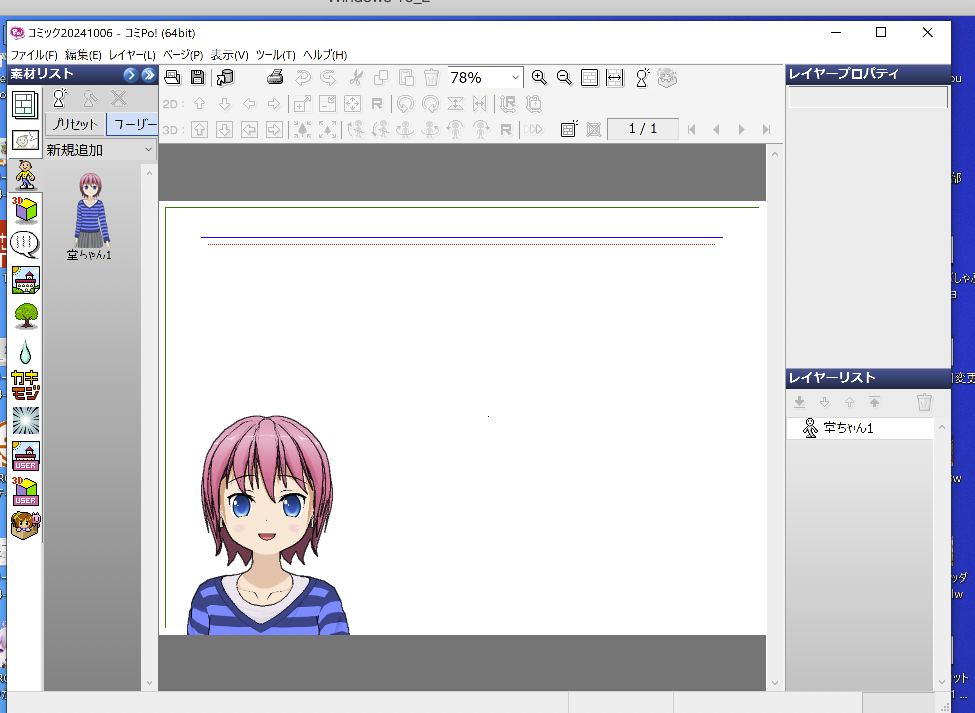Viewport: 975px width, 713px height.
Task: Select the speech balloon material category
Action: (x=25, y=244)
